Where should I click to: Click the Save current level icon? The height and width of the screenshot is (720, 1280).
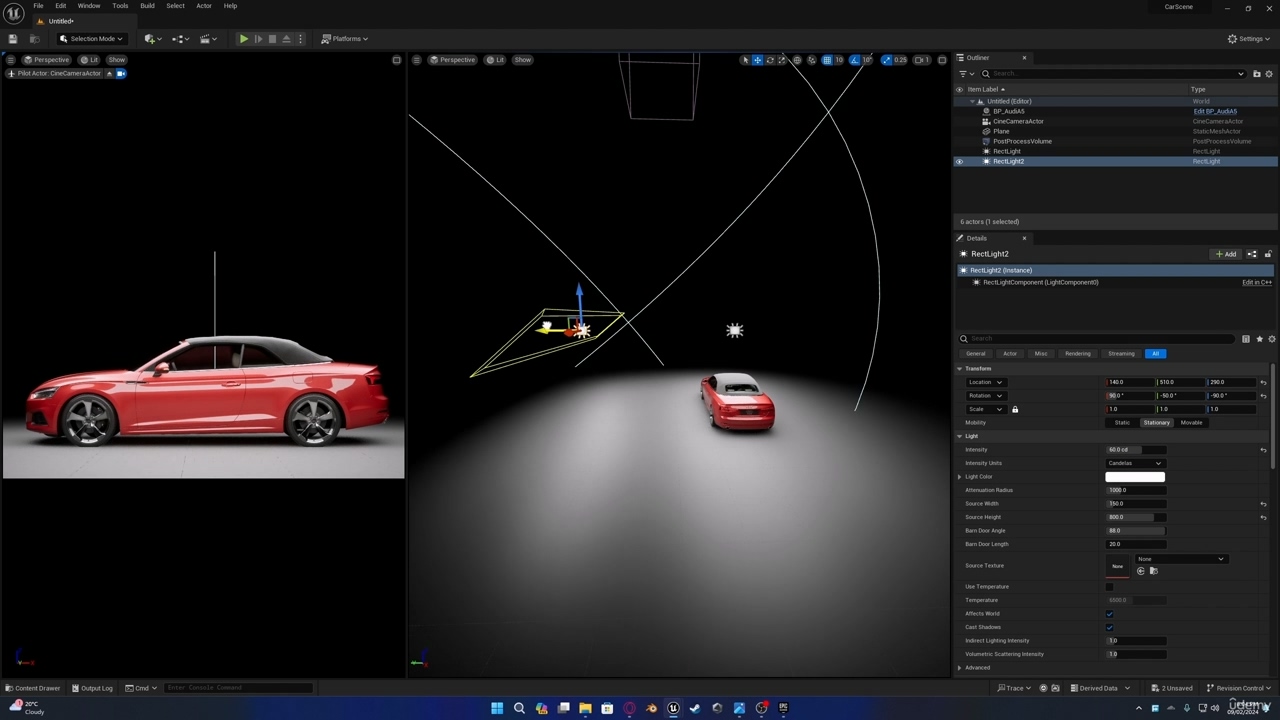click(13, 39)
